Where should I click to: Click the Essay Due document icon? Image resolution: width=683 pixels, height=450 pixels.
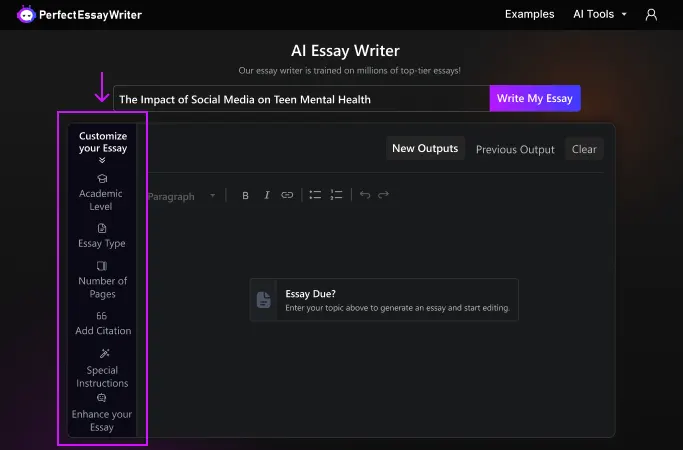click(264, 300)
